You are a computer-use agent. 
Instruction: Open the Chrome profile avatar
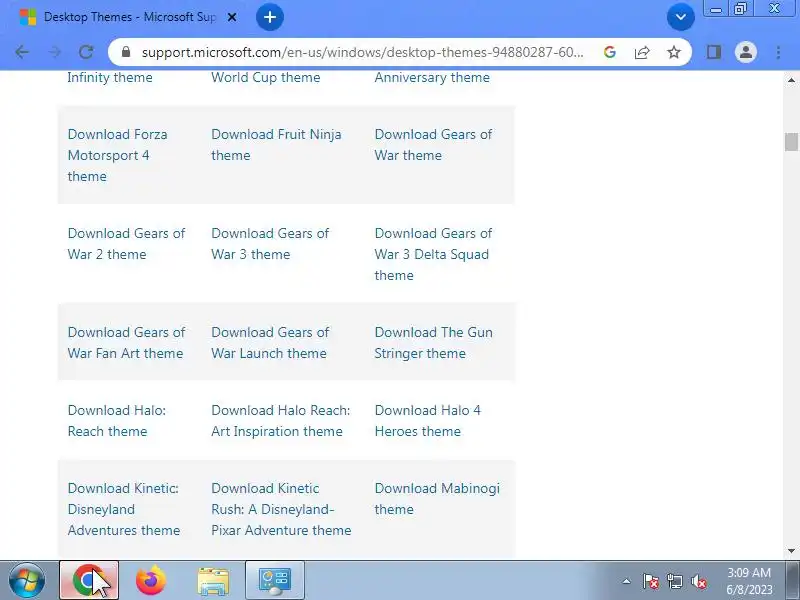click(745, 52)
